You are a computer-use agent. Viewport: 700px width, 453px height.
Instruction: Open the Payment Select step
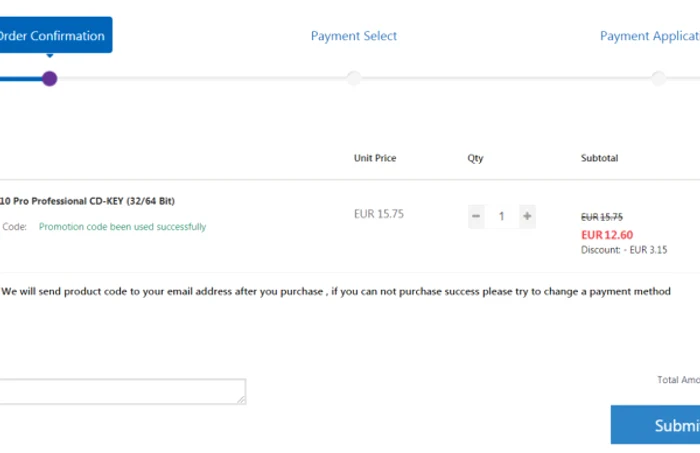[x=354, y=36]
